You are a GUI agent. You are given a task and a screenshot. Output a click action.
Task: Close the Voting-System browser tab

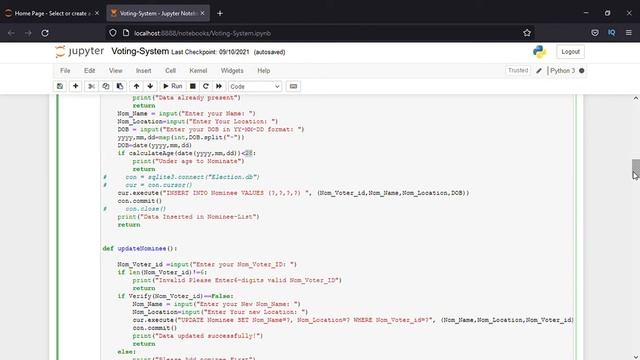[202, 13]
